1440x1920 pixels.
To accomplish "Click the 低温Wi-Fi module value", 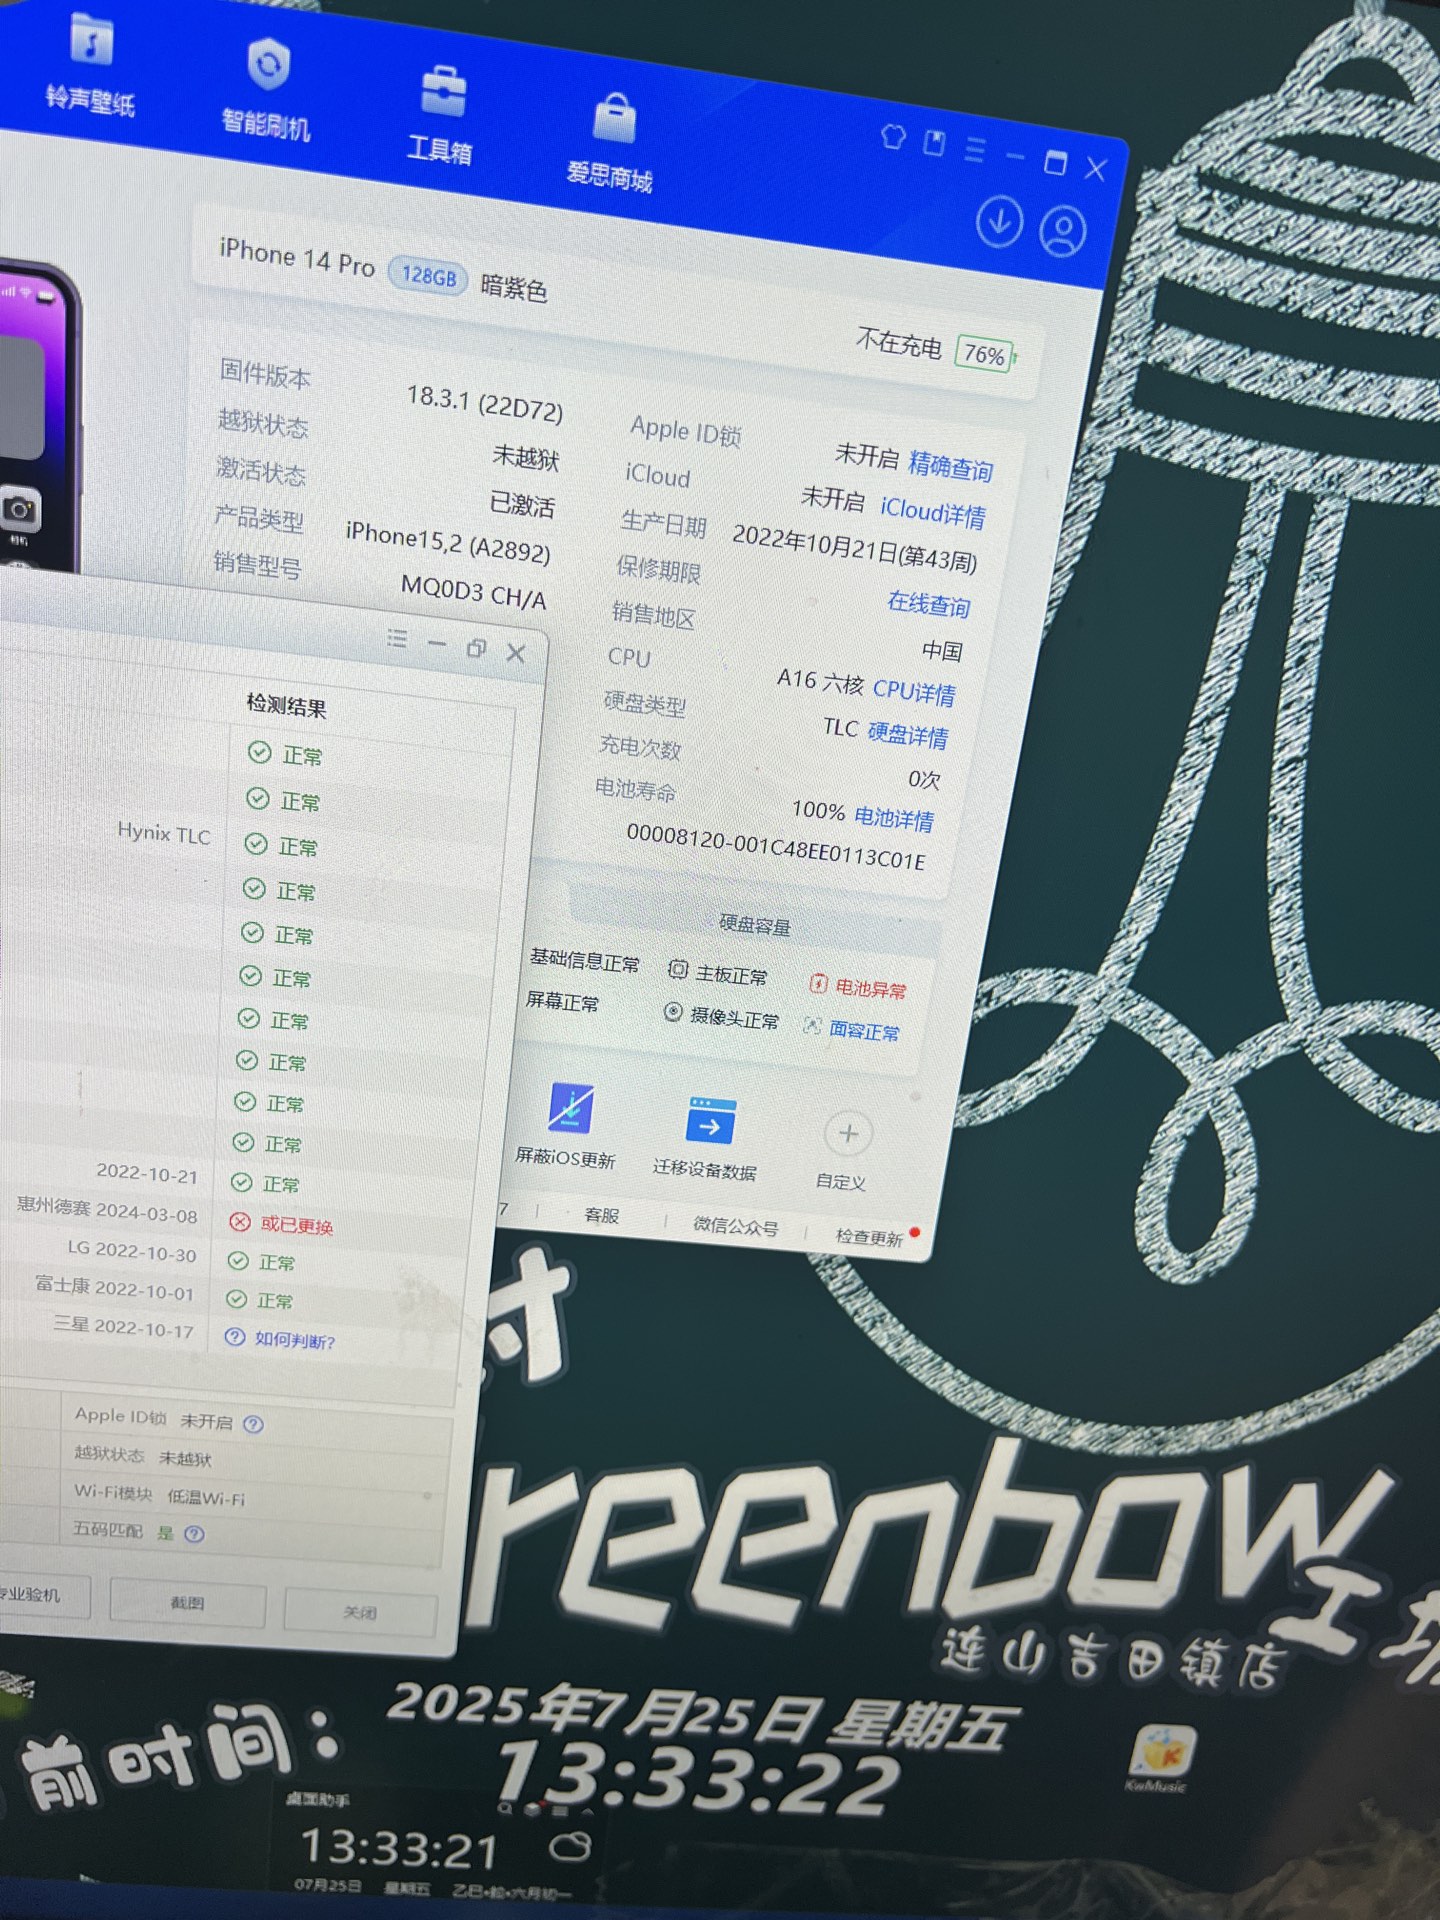I will coord(206,1496).
